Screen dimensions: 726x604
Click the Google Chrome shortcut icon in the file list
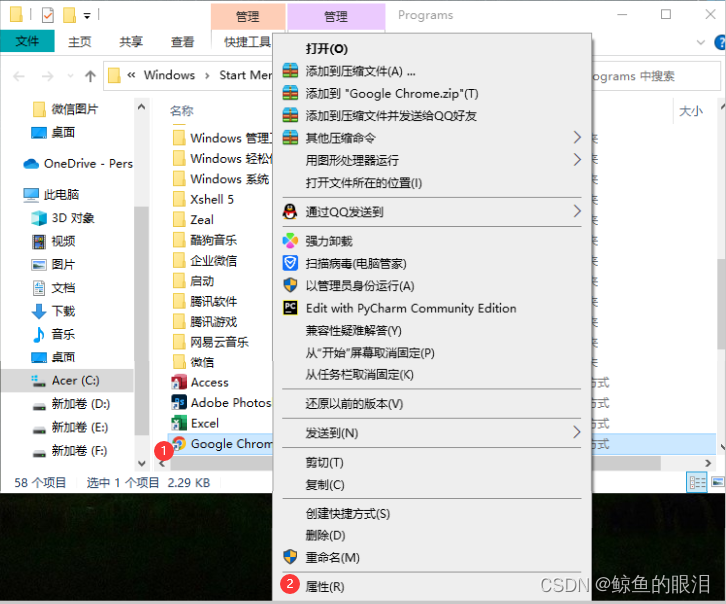coord(179,443)
